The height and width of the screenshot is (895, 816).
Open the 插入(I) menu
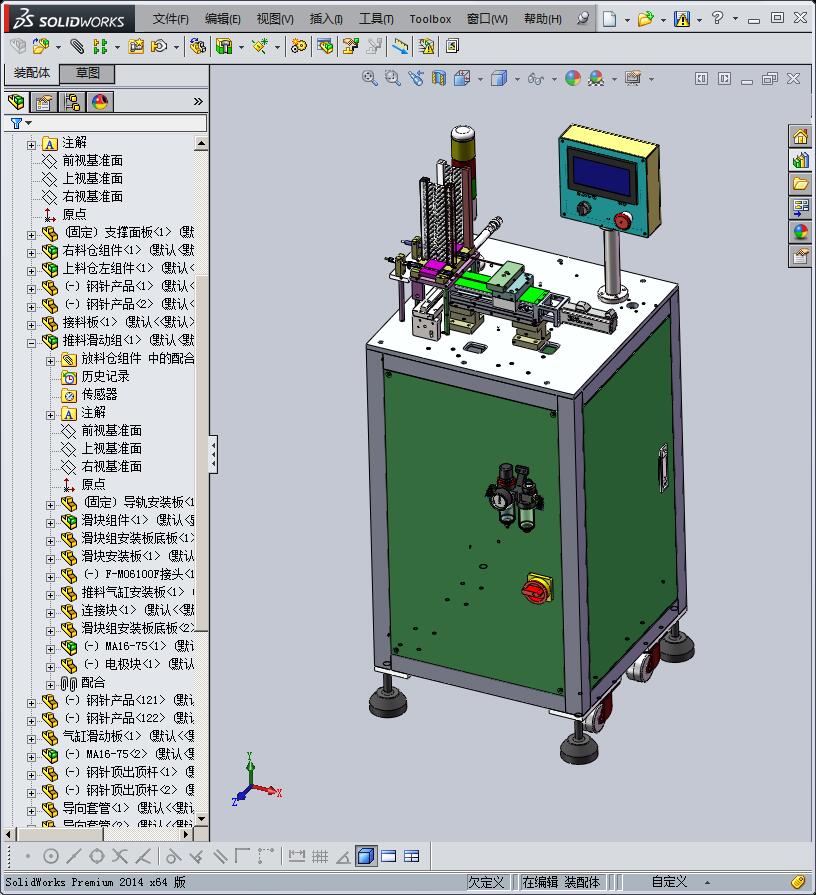tap(326, 19)
